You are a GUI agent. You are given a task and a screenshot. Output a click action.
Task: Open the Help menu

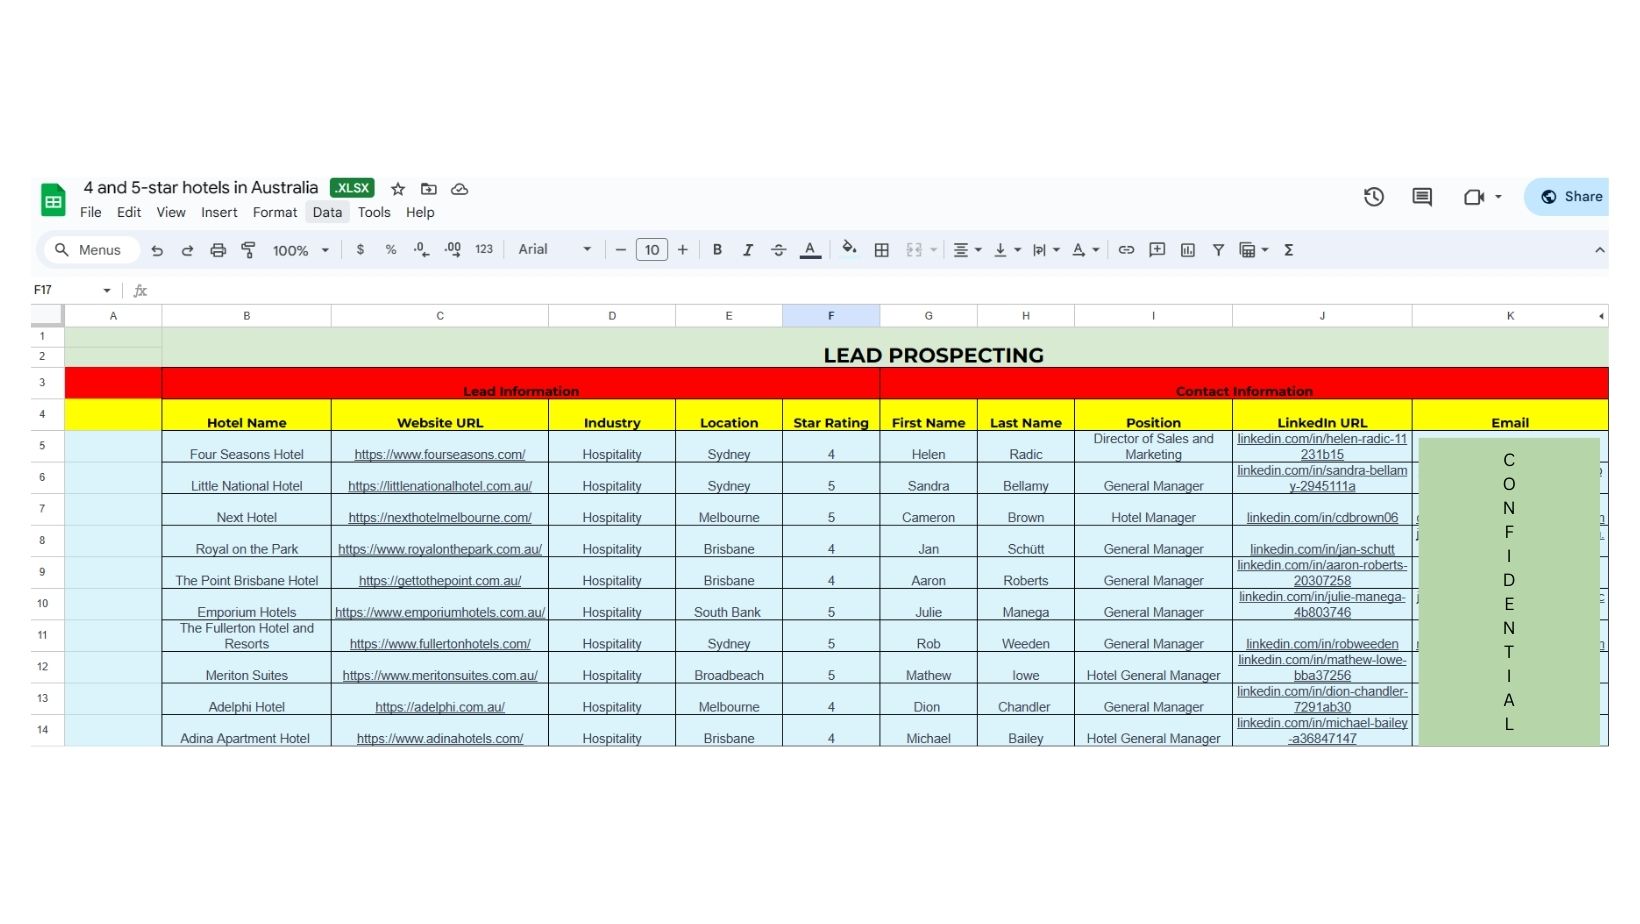[420, 212]
